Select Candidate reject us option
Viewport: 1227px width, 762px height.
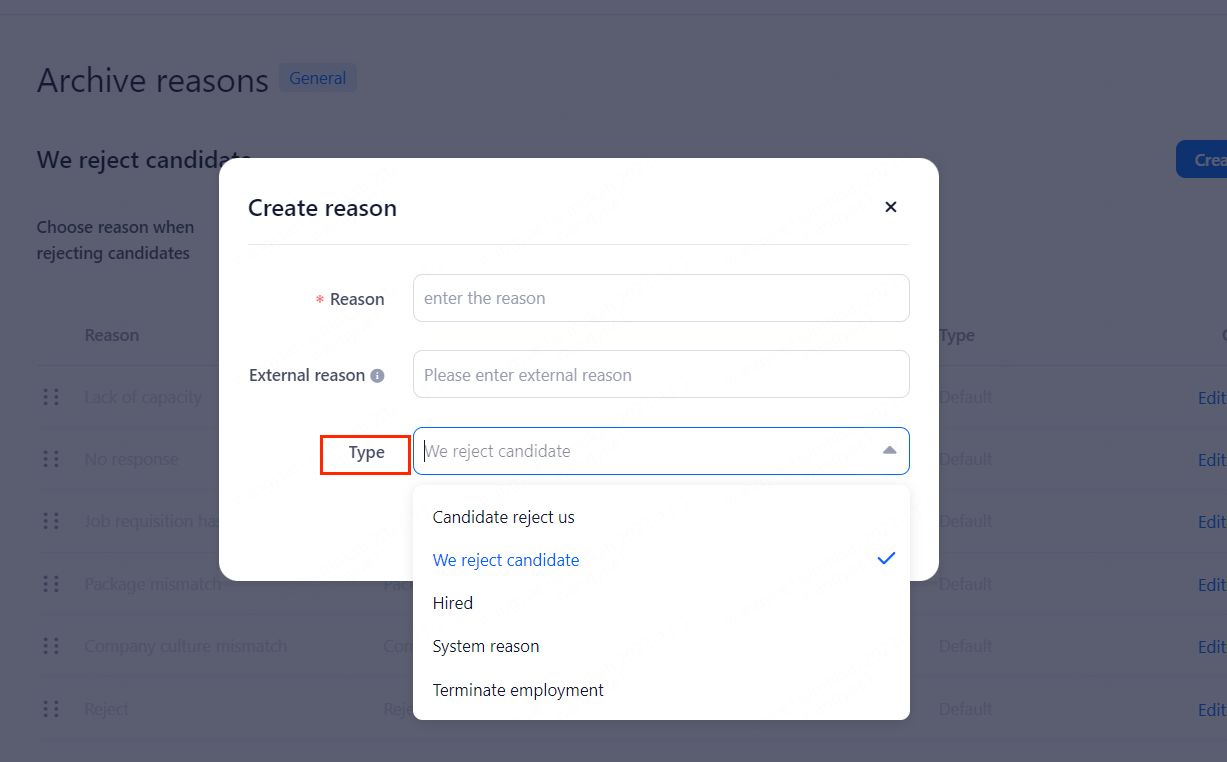pos(503,517)
